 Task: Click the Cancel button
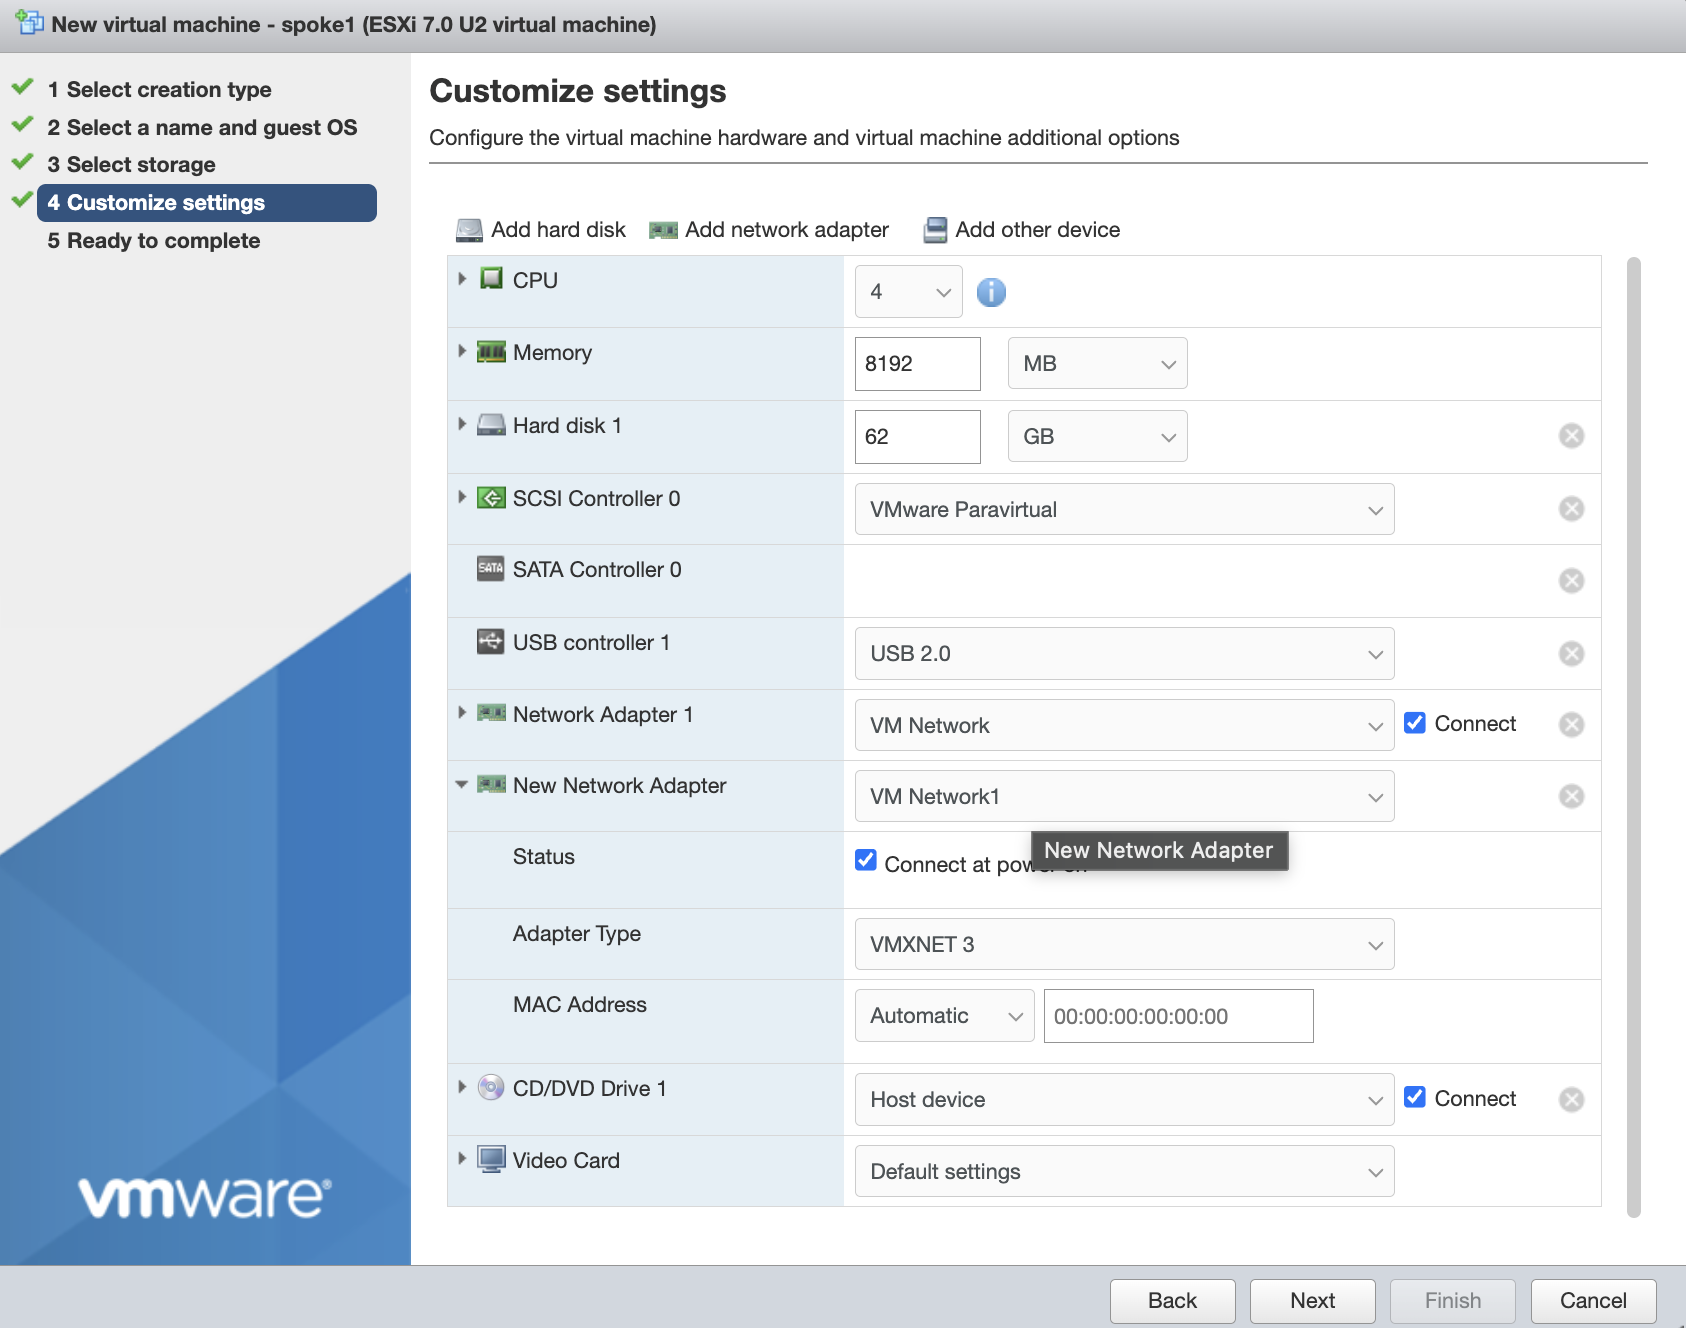point(1593,1300)
